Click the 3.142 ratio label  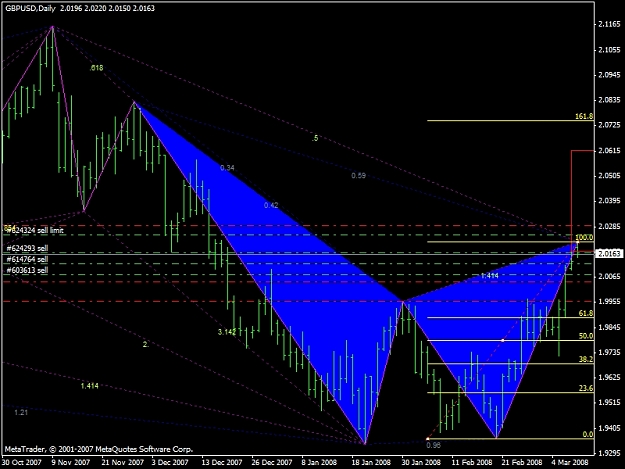coord(227,332)
